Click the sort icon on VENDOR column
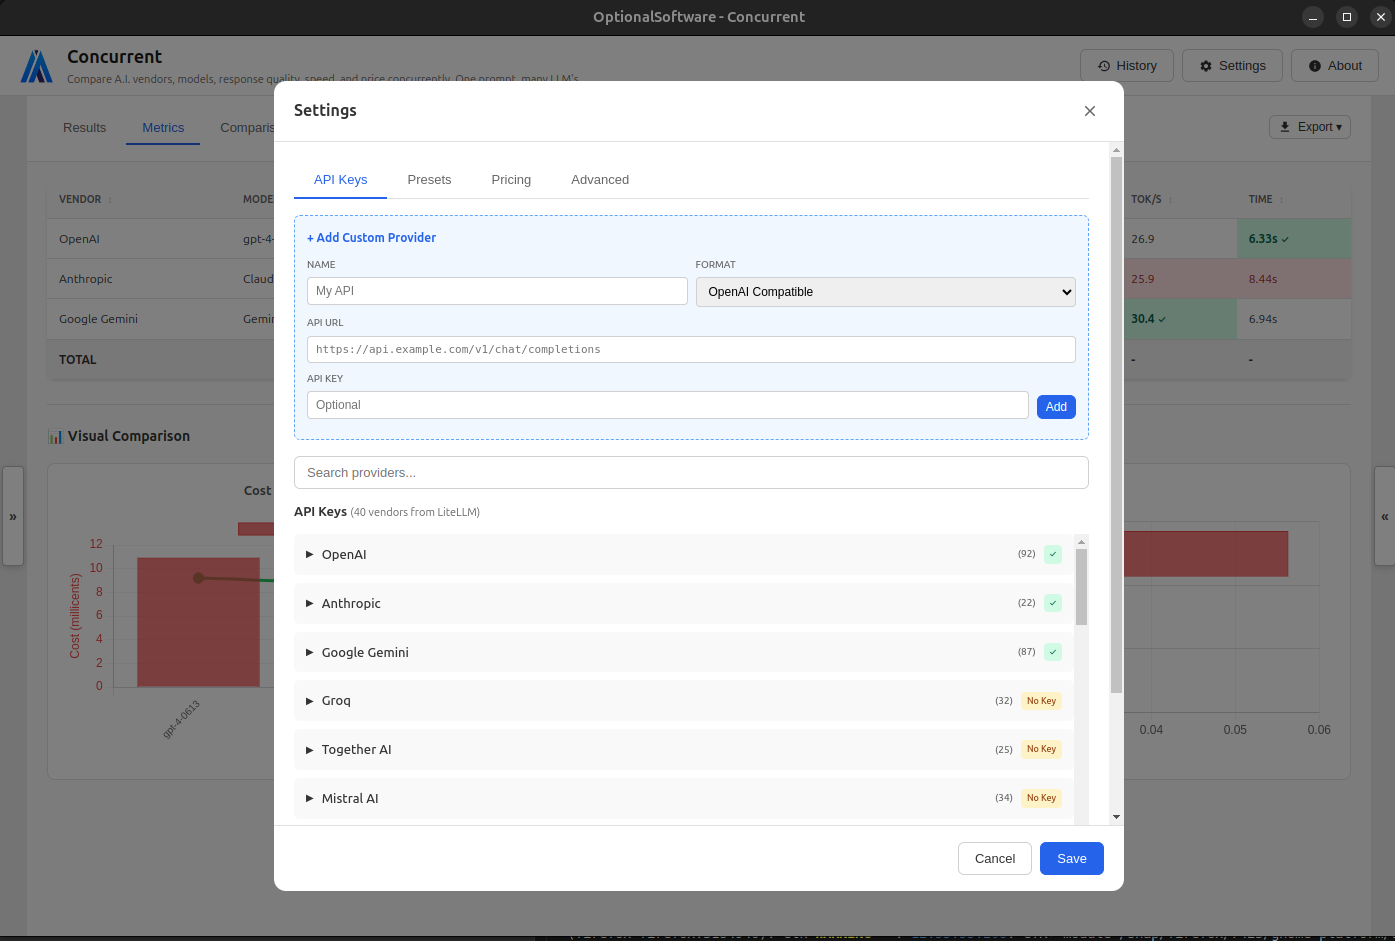This screenshot has height=941, width=1395. point(108,199)
